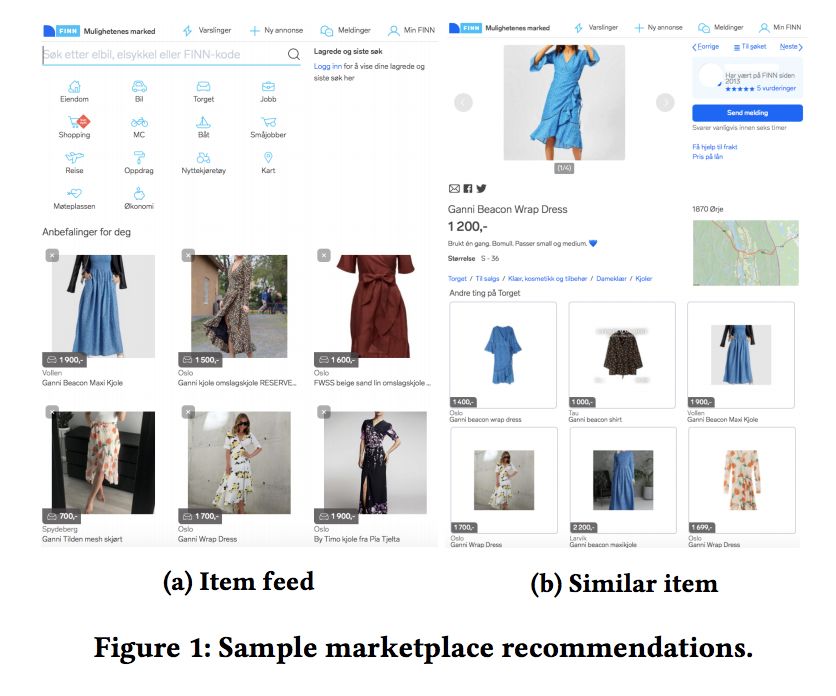This screenshot has width=836, height=696.
Task: Open Pris på lån link
Action: coord(708,156)
